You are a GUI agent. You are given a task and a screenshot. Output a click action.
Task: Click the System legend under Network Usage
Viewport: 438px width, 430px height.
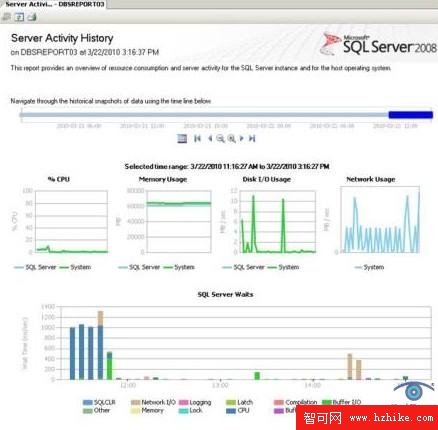point(369,267)
